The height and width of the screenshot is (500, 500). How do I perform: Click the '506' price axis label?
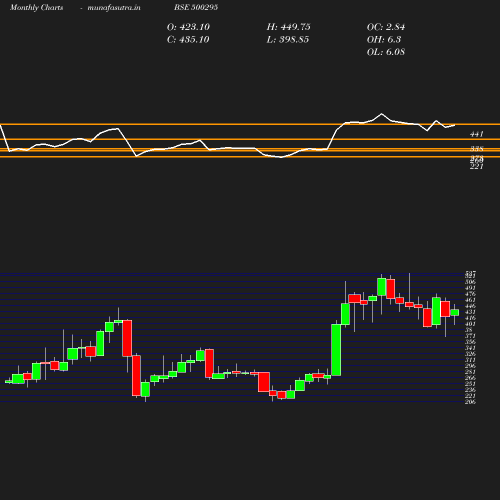[x=470, y=282]
